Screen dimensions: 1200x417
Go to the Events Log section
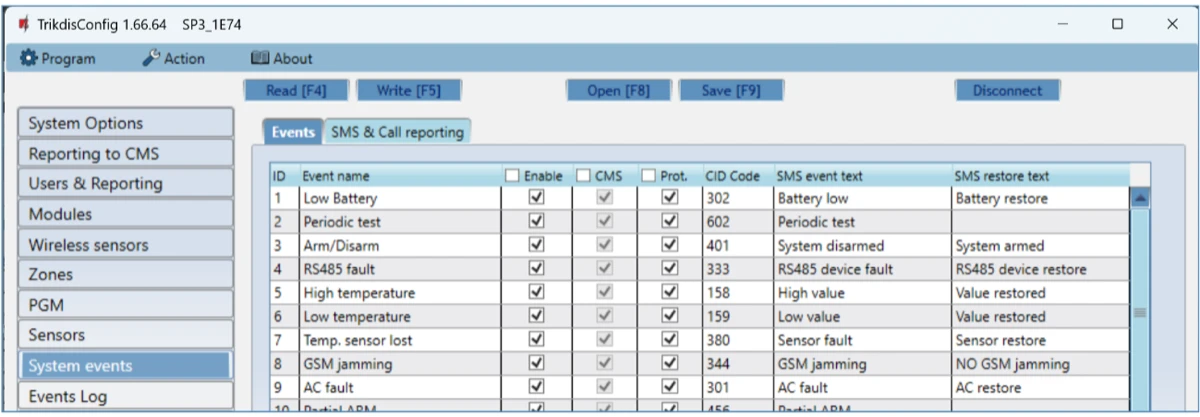(x=125, y=396)
